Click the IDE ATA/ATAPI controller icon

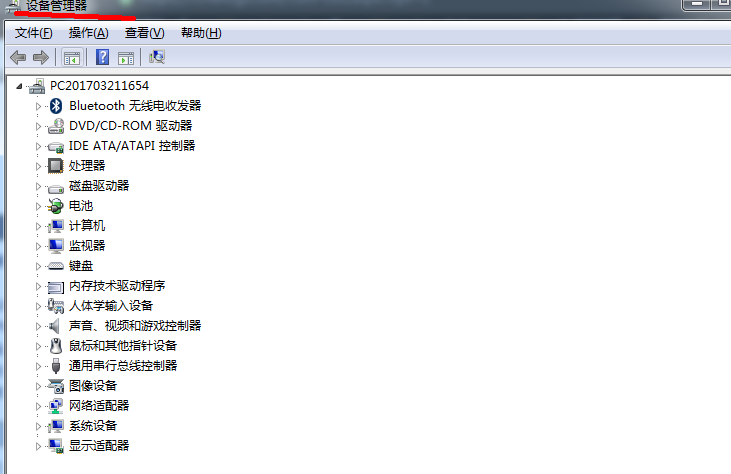(56, 147)
